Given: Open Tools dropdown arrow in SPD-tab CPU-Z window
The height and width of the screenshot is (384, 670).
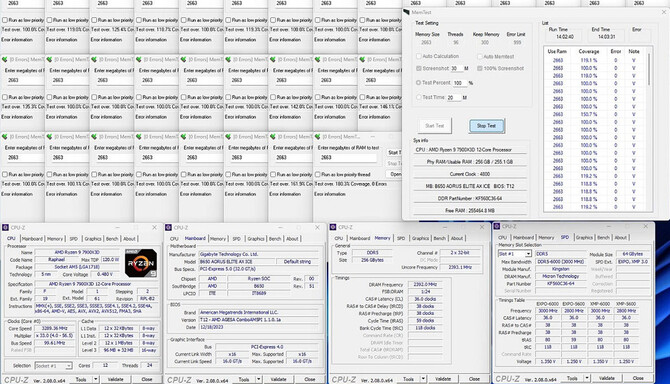Looking at the screenshot, I should 587,378.
